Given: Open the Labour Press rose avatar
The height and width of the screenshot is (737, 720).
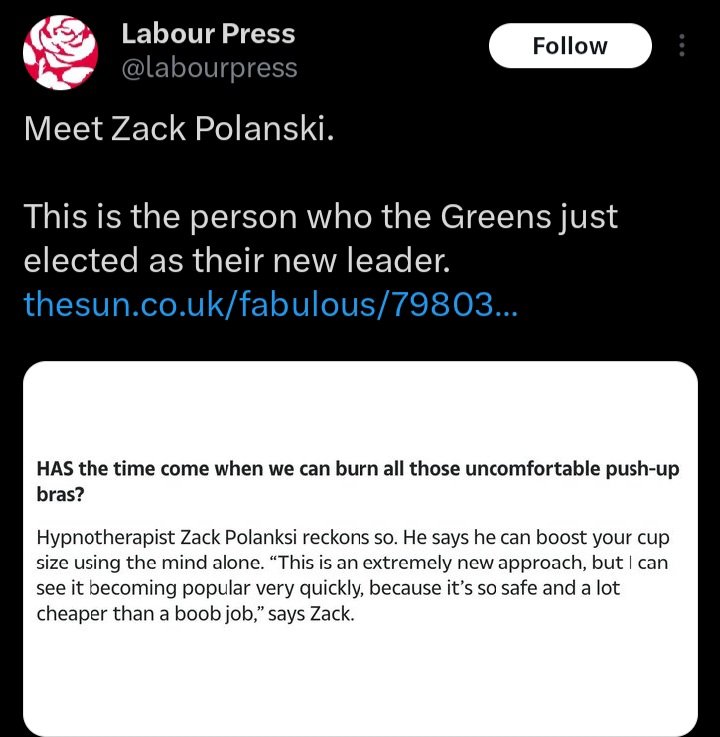Looking at the screenshot, I should [61, 52].
